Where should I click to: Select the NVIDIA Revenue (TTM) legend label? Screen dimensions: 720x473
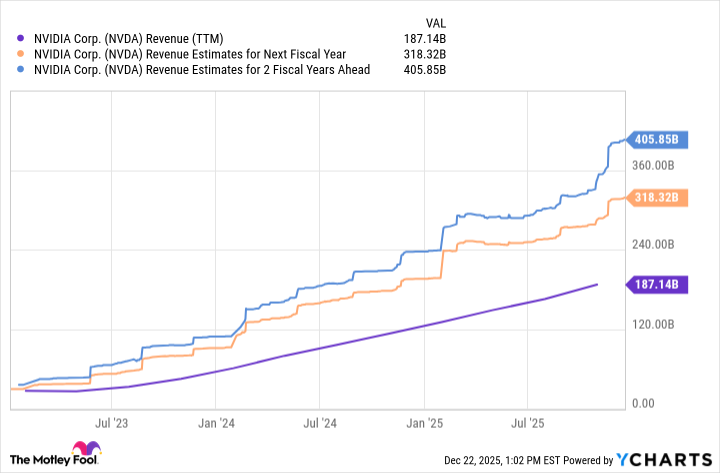tap(144, 39)
